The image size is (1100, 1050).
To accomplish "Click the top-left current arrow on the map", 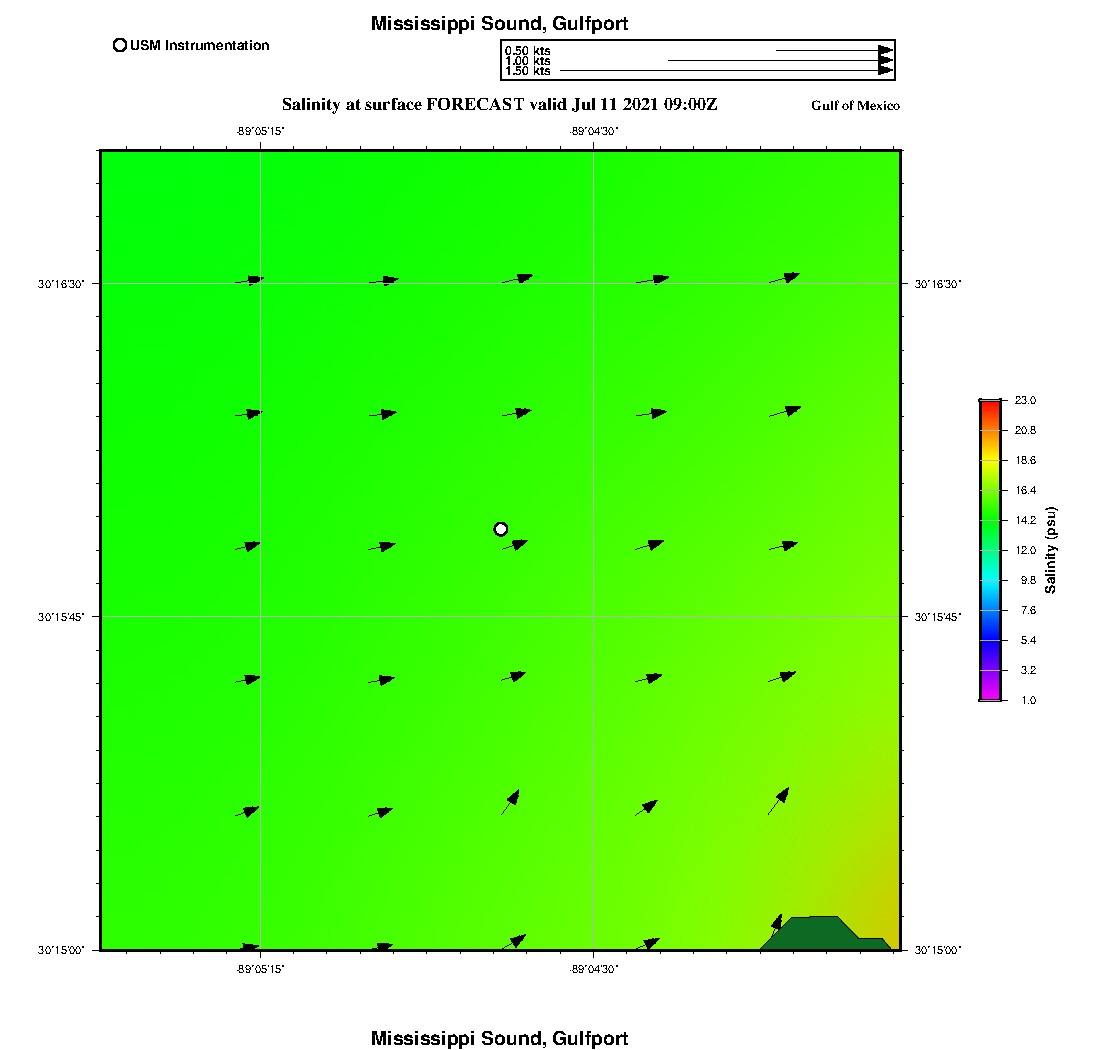I will click(250, 280).
